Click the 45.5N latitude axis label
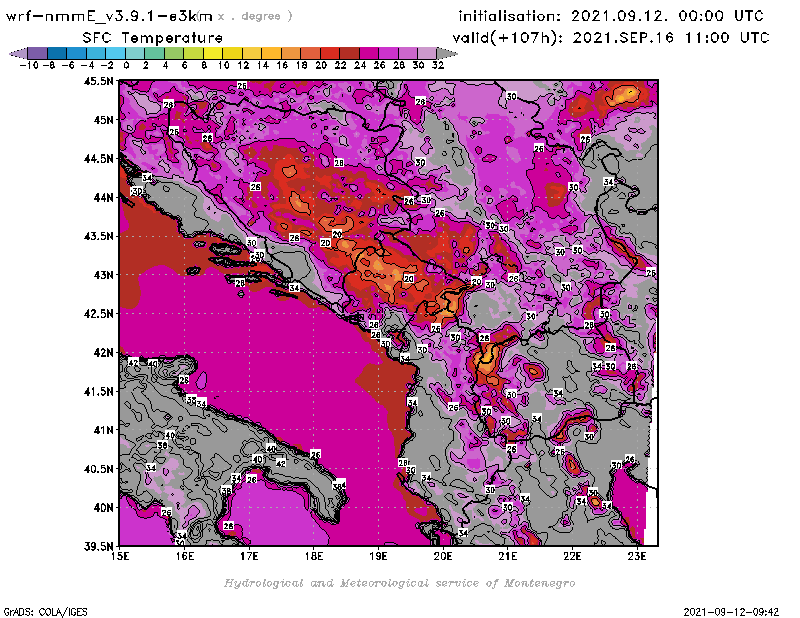 [x=98, y=82]
